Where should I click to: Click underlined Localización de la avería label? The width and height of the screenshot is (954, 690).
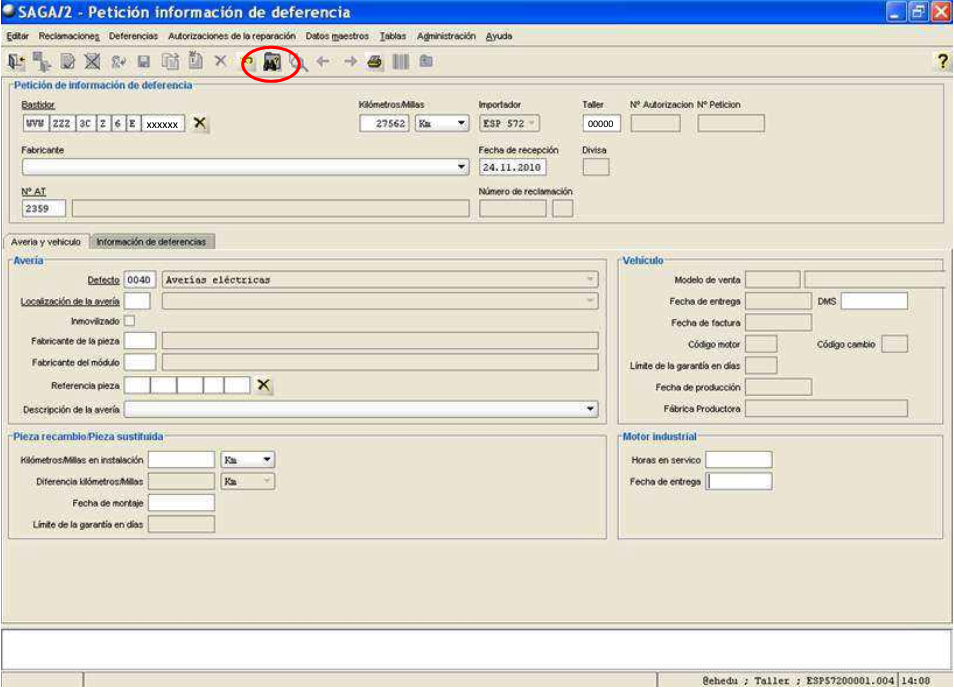[70, 301]
